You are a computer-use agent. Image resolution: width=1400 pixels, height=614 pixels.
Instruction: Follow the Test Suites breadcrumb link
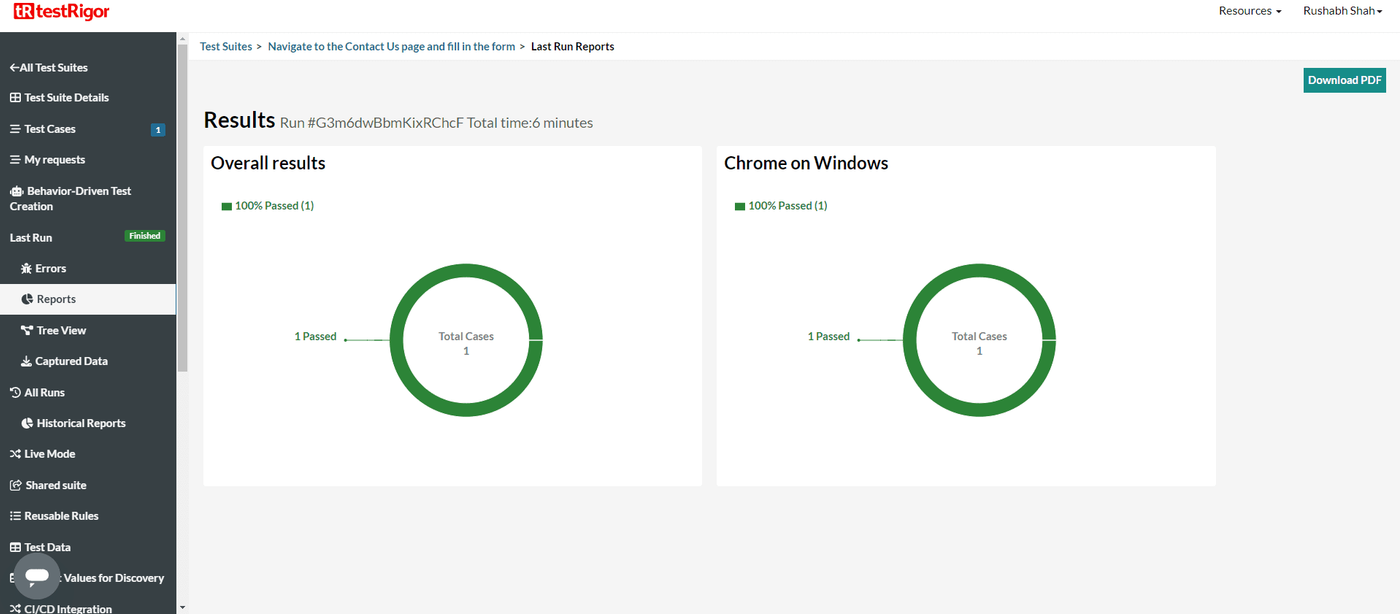(x=226, y=46)
